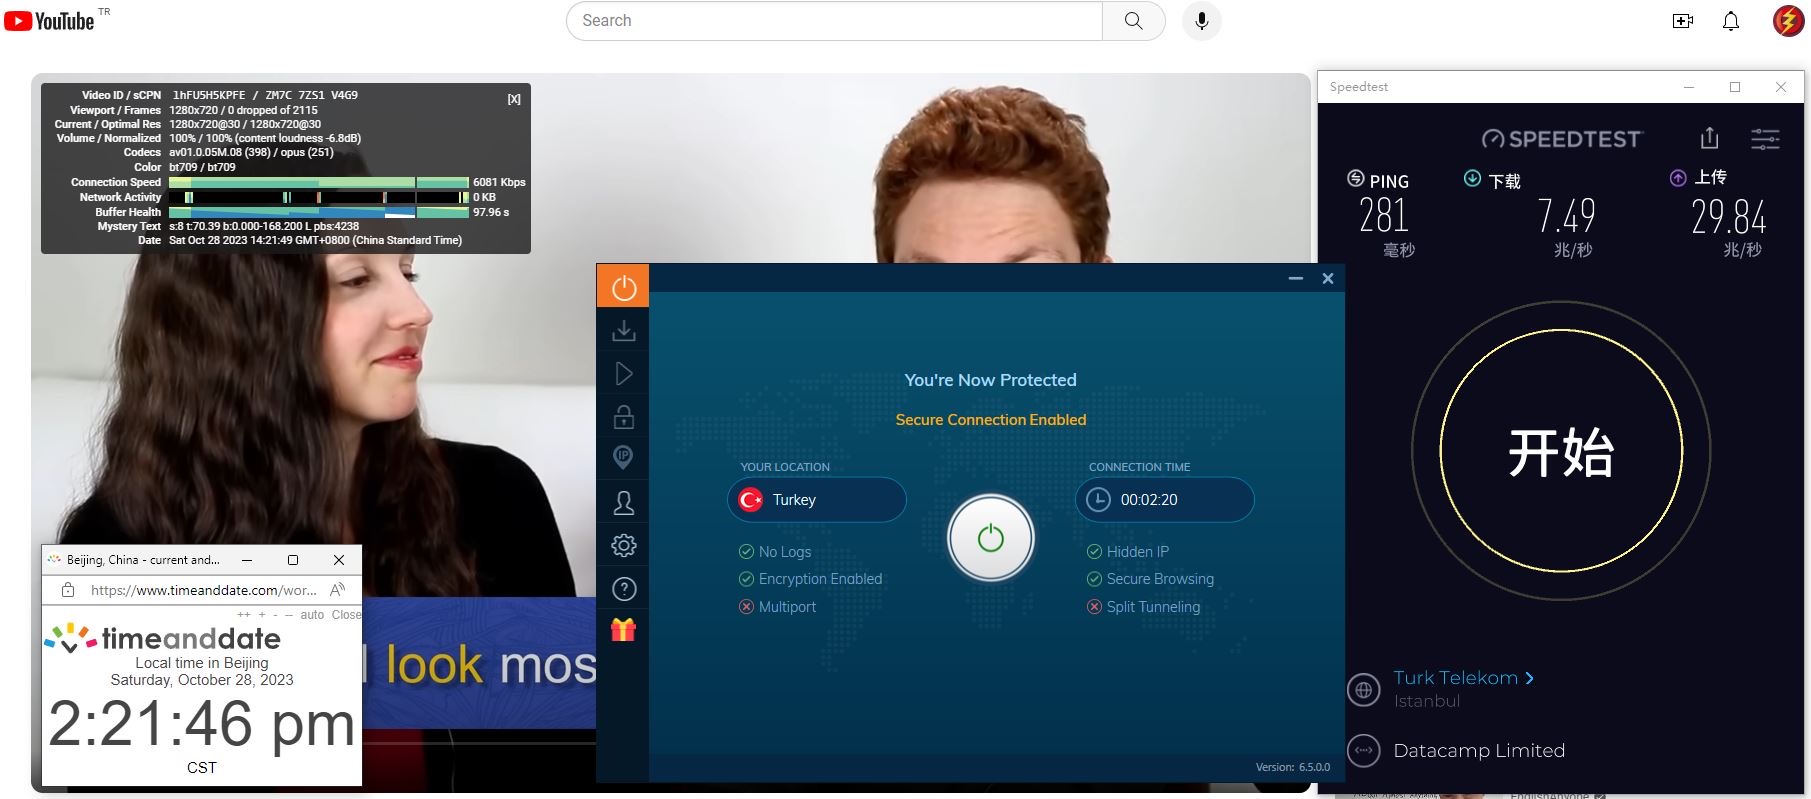The height and width of the screenshot is (799, 1811).
Task: Open the help question mark icon
Action: pos(623,589)
